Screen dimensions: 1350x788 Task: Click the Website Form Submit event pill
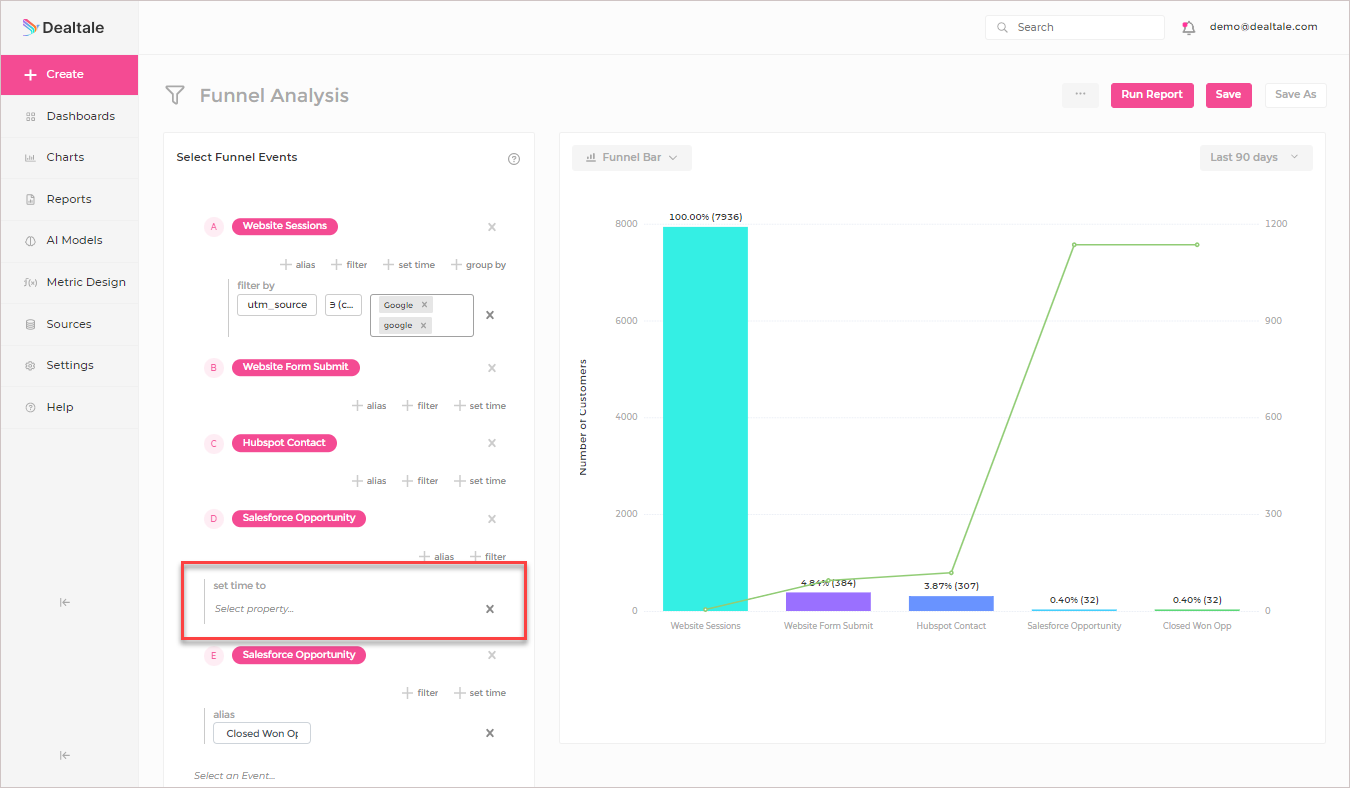point(295,367)
